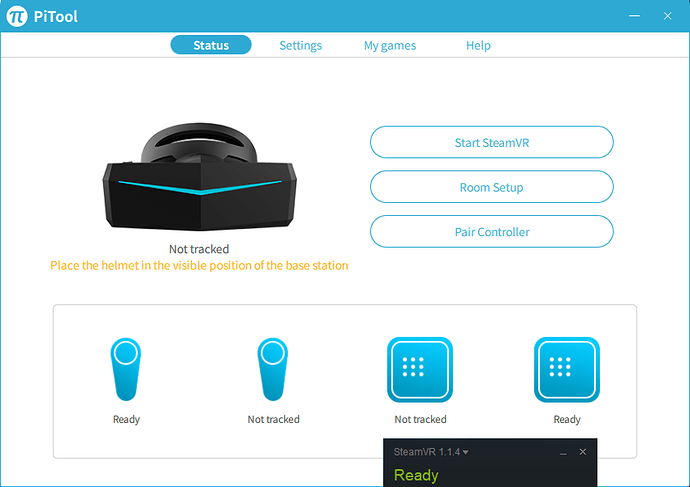
Task: Click the 'Ready' label under left controller
Action: (126, 419)
